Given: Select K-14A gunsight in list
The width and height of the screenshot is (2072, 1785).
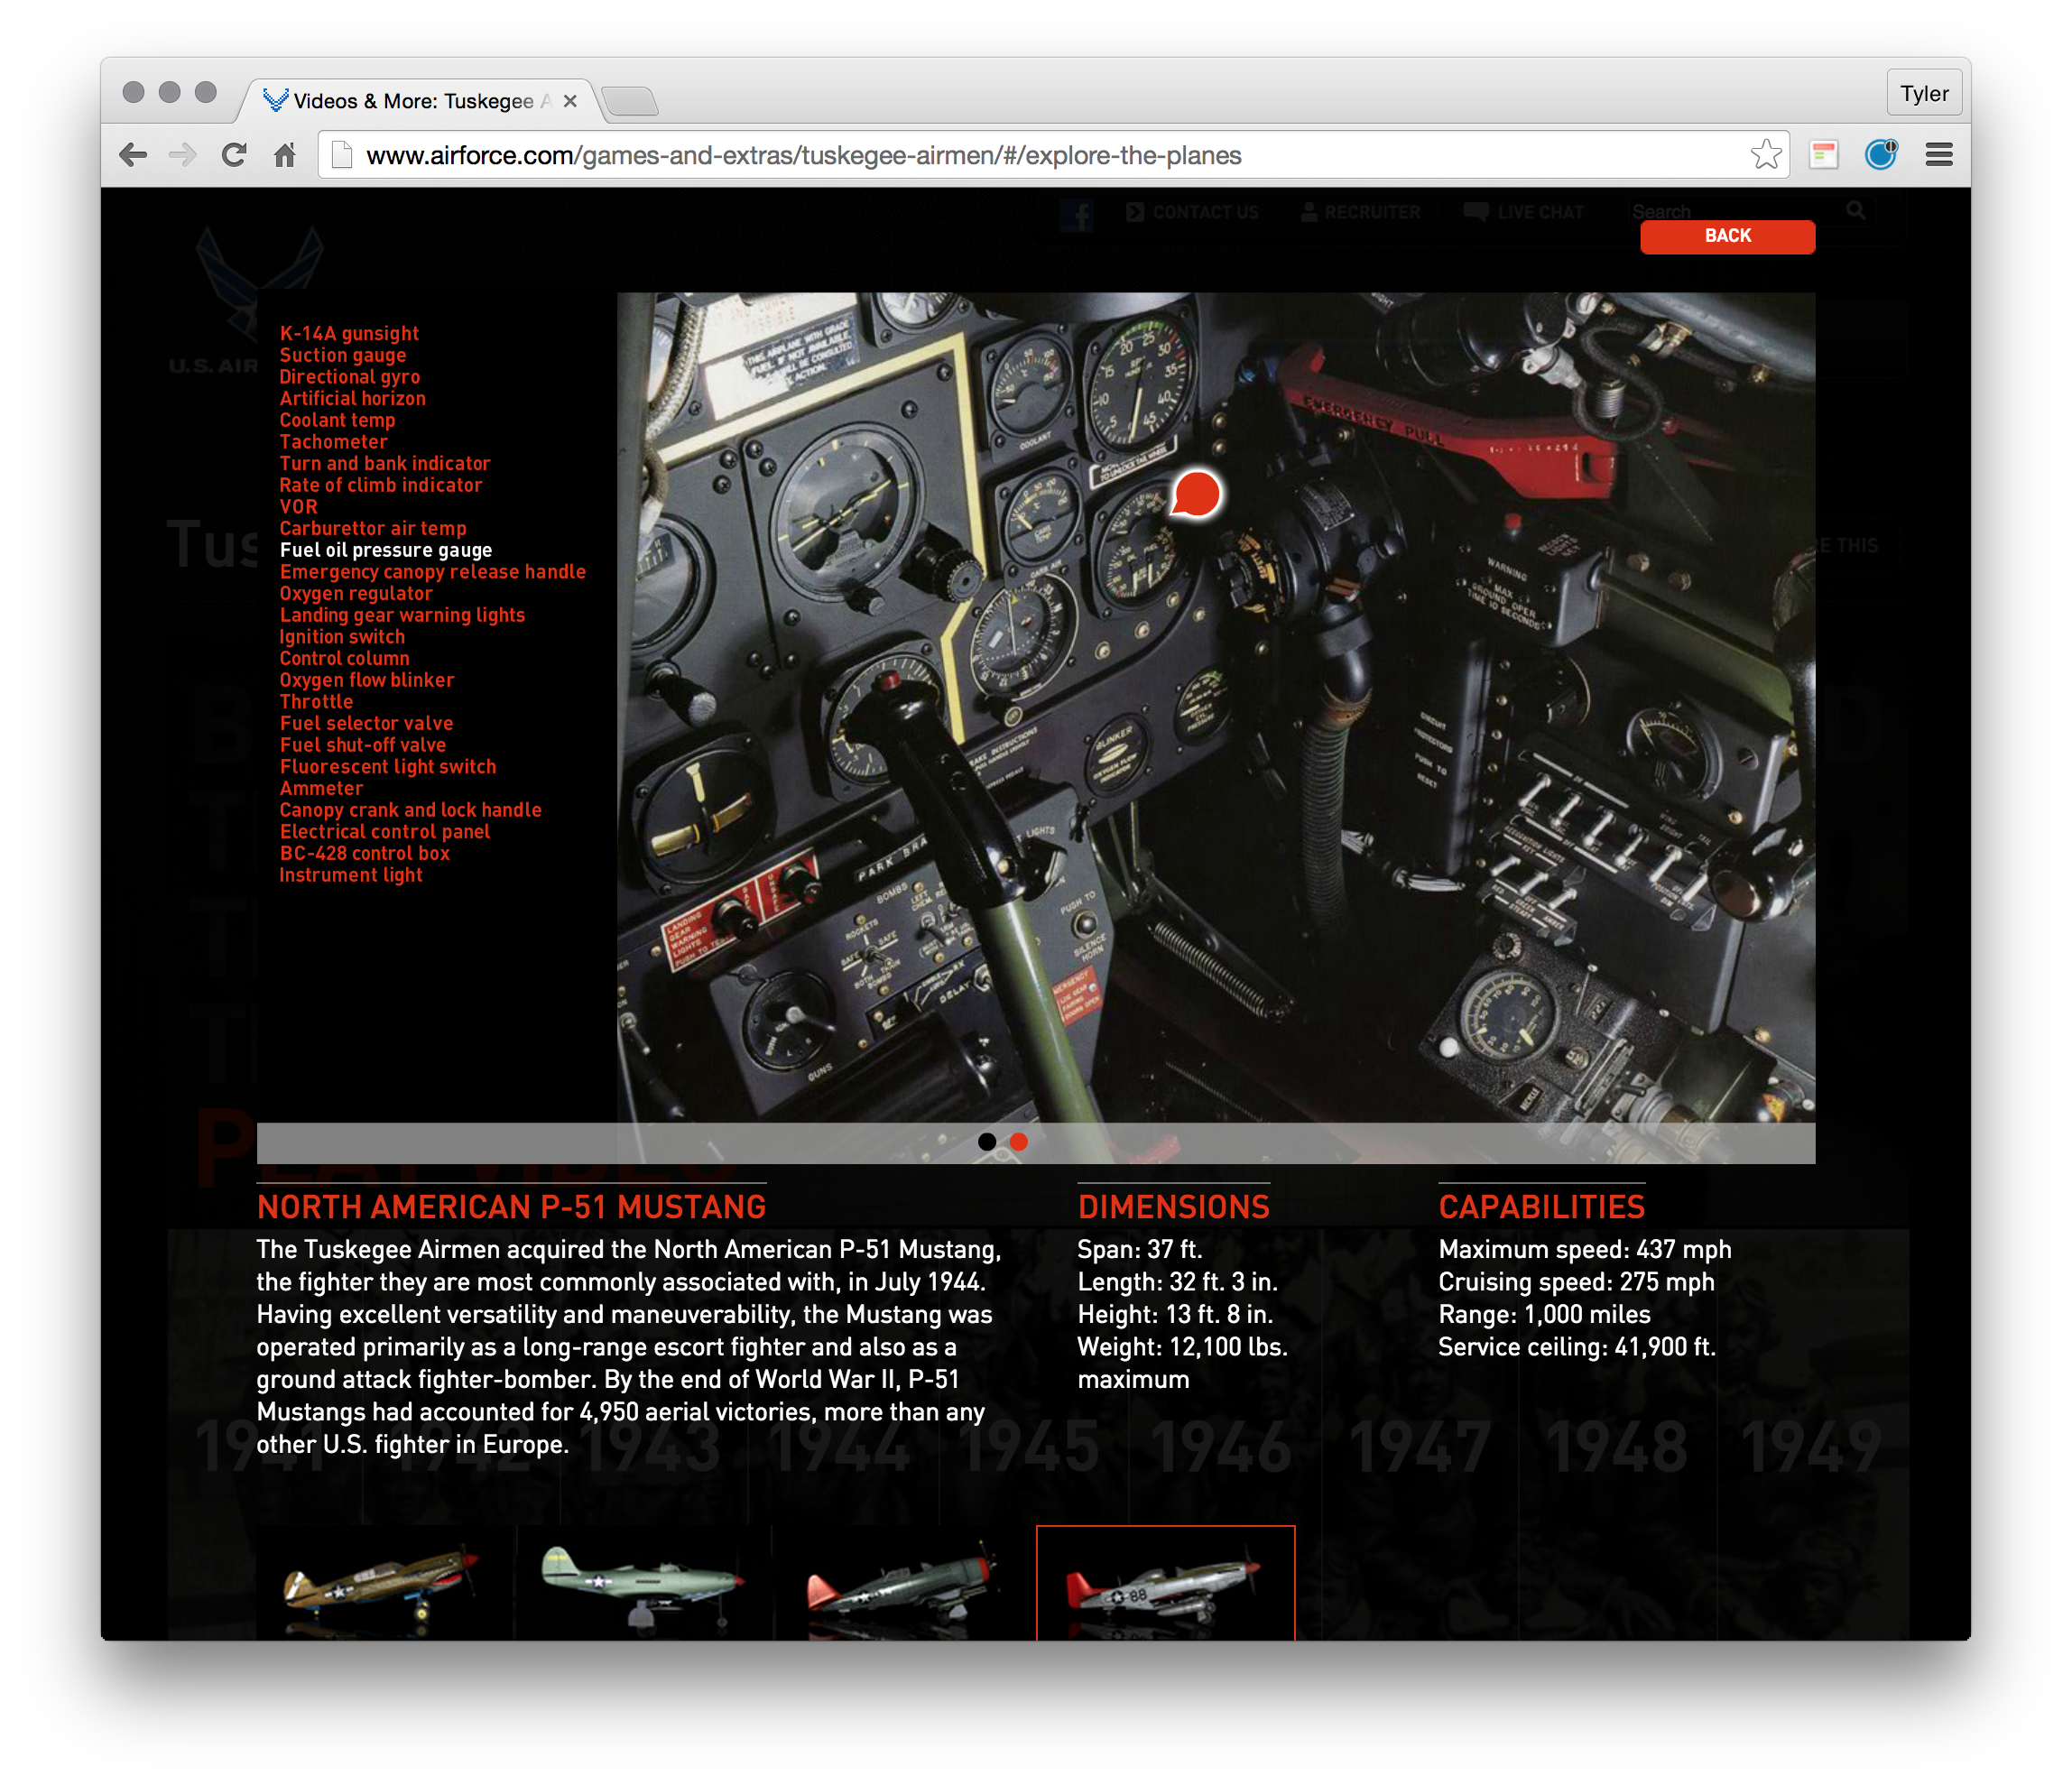Looking at the screenshot, I should [x=349, y=333].
